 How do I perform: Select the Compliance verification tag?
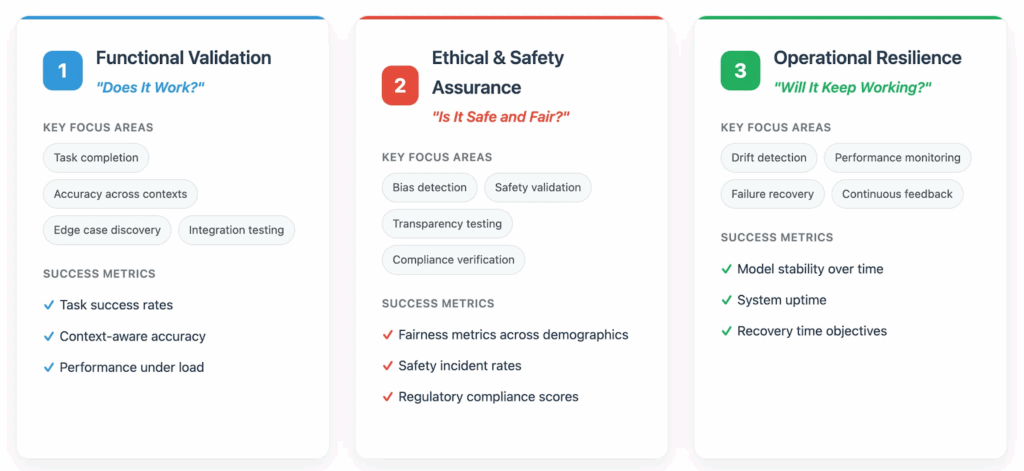click(453, 260)
